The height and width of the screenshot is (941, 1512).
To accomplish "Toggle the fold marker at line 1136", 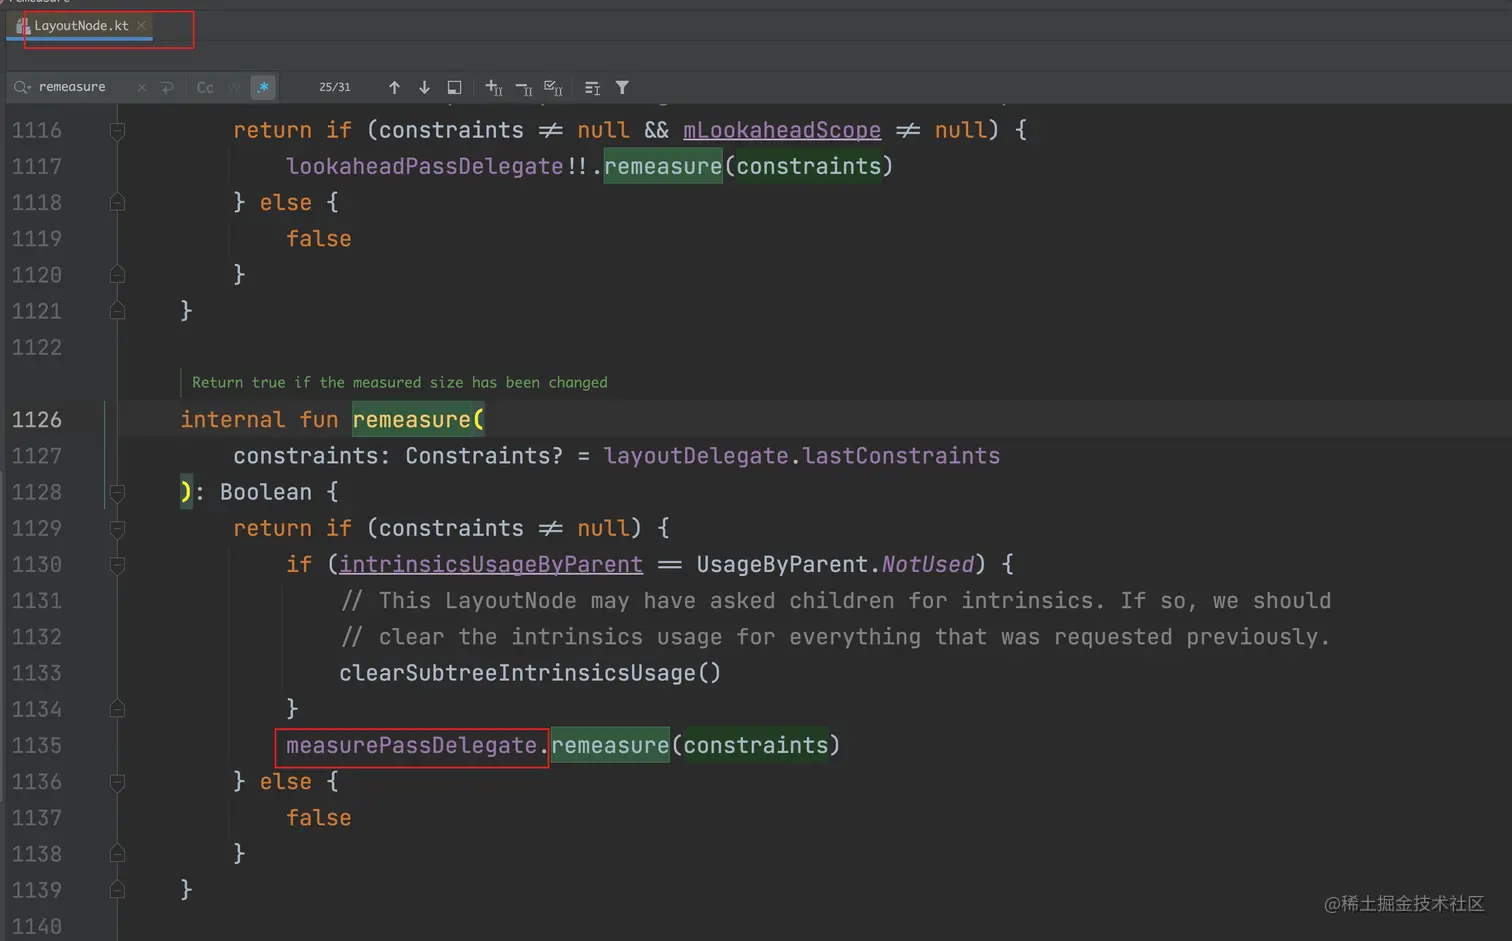I will pyautogui.click(x=117, y=782).
